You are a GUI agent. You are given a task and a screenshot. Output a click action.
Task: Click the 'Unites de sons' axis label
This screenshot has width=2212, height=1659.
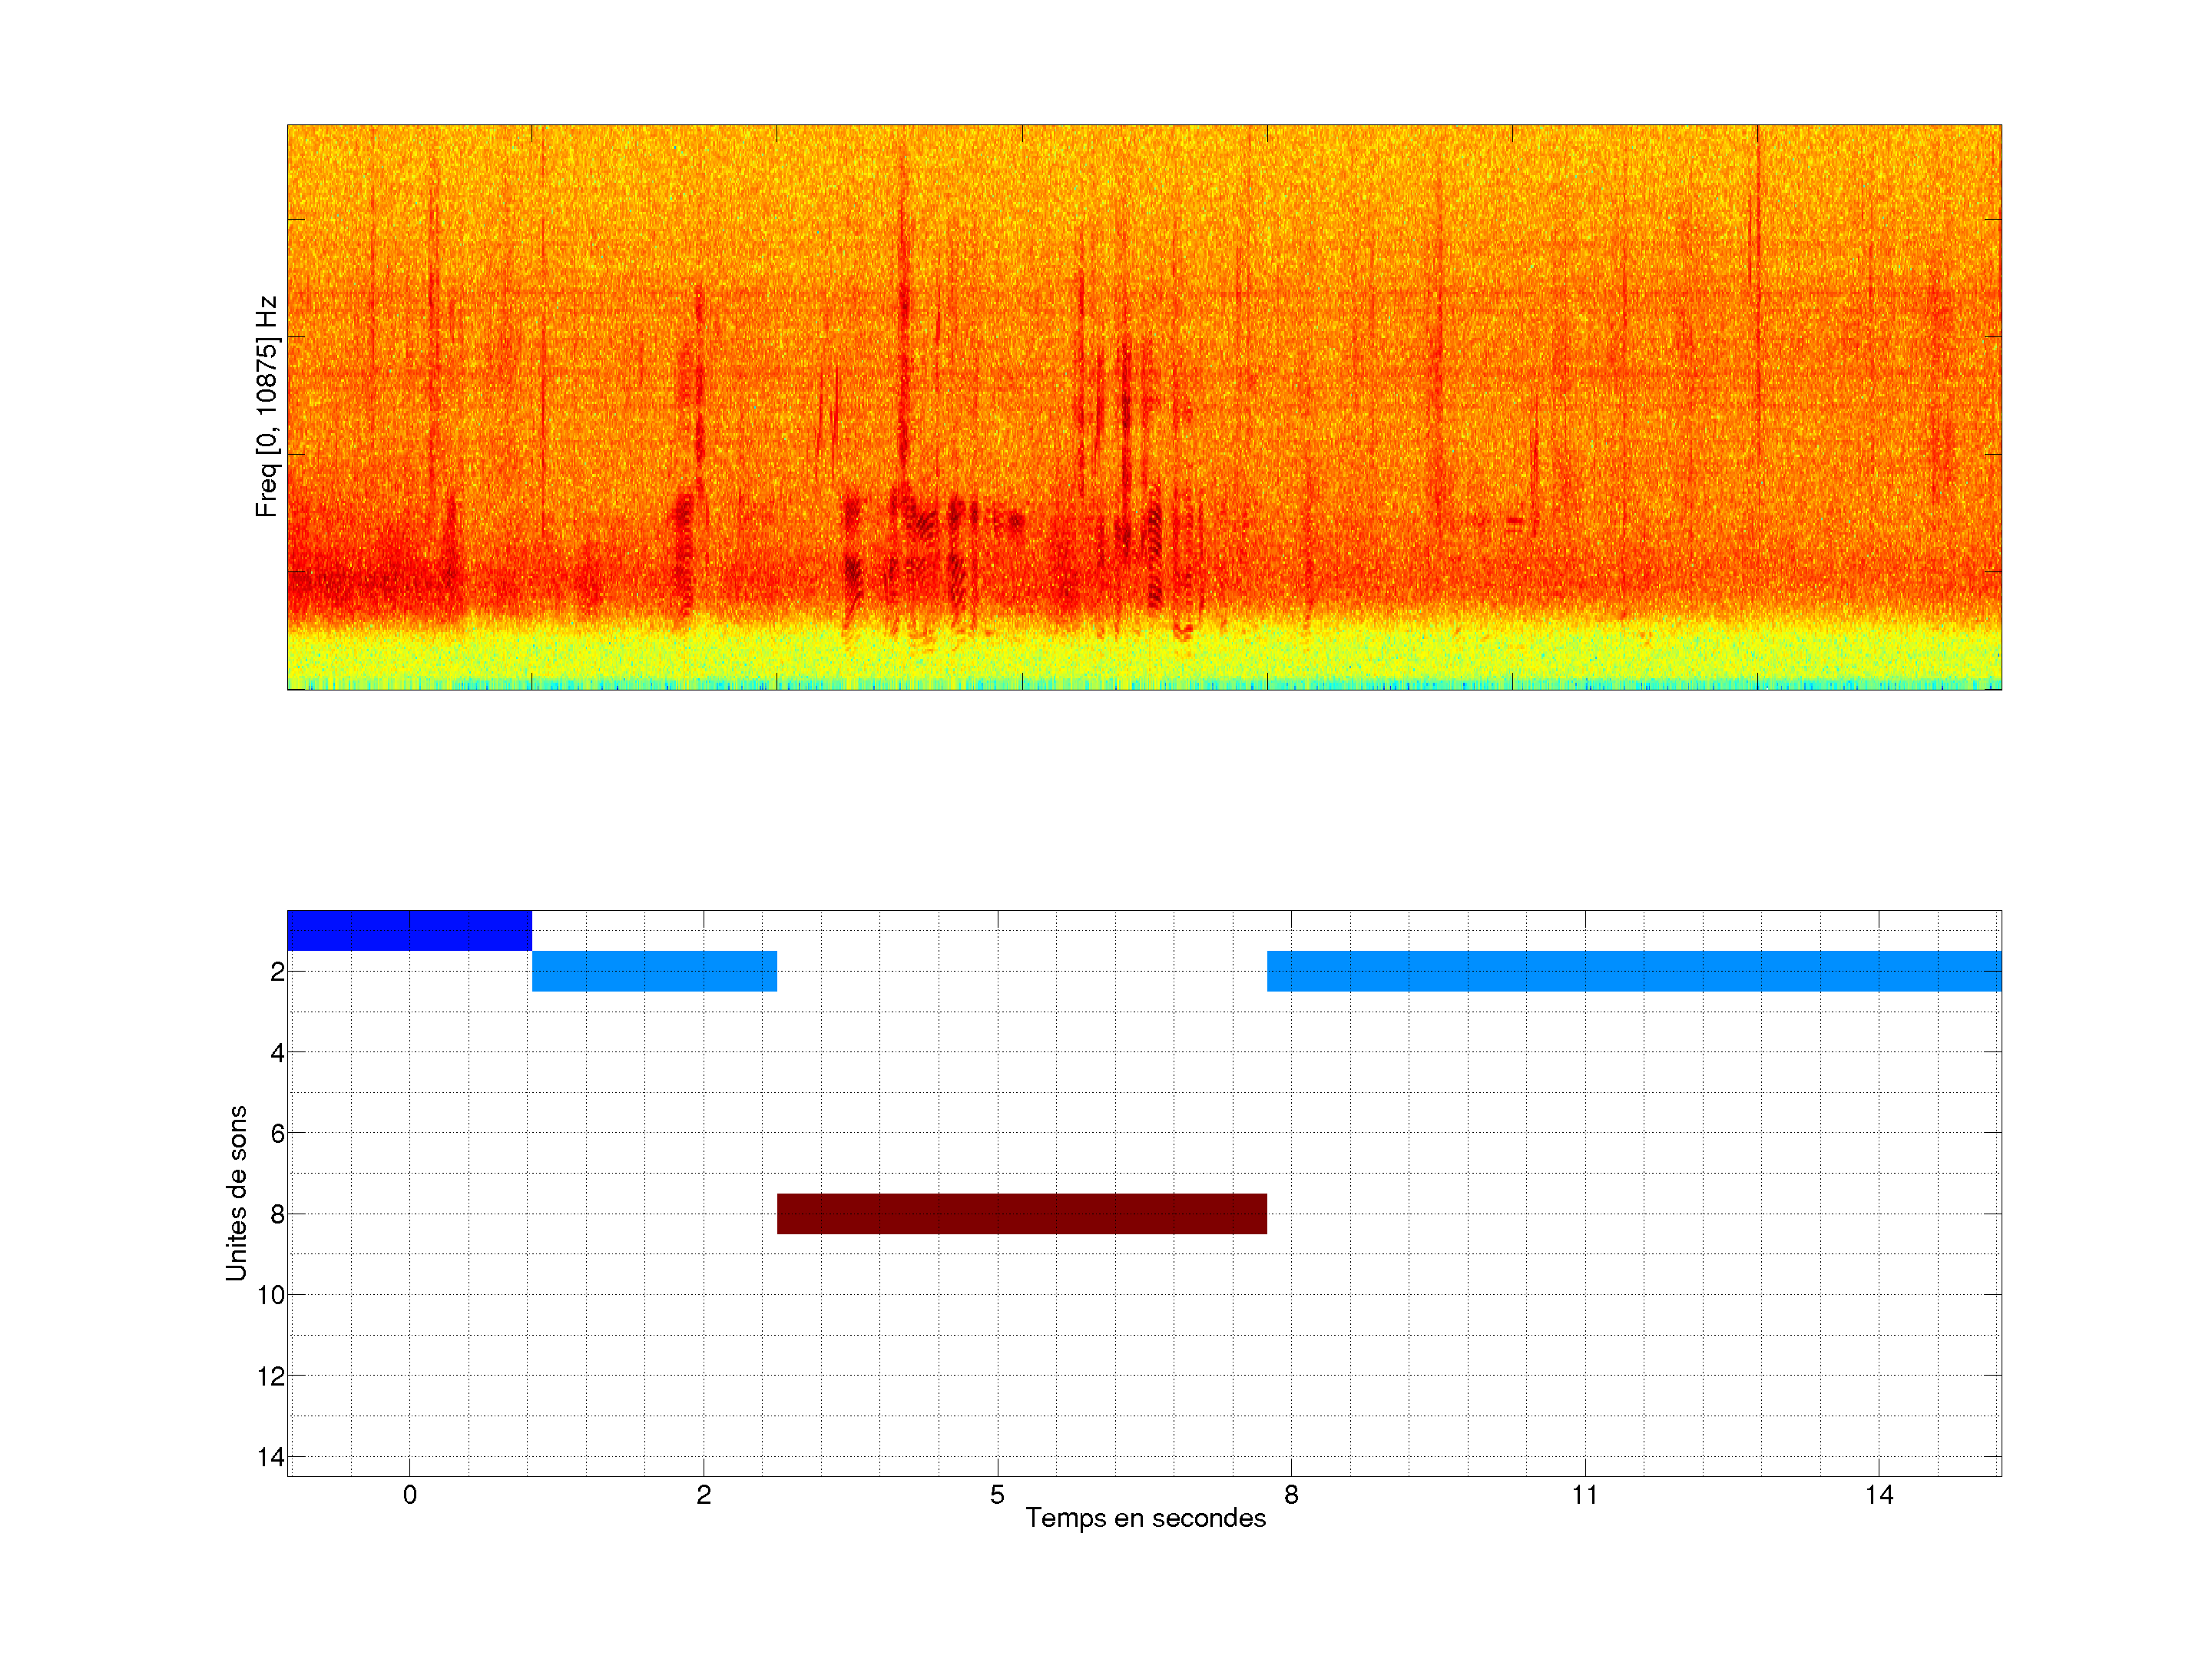237,1192
